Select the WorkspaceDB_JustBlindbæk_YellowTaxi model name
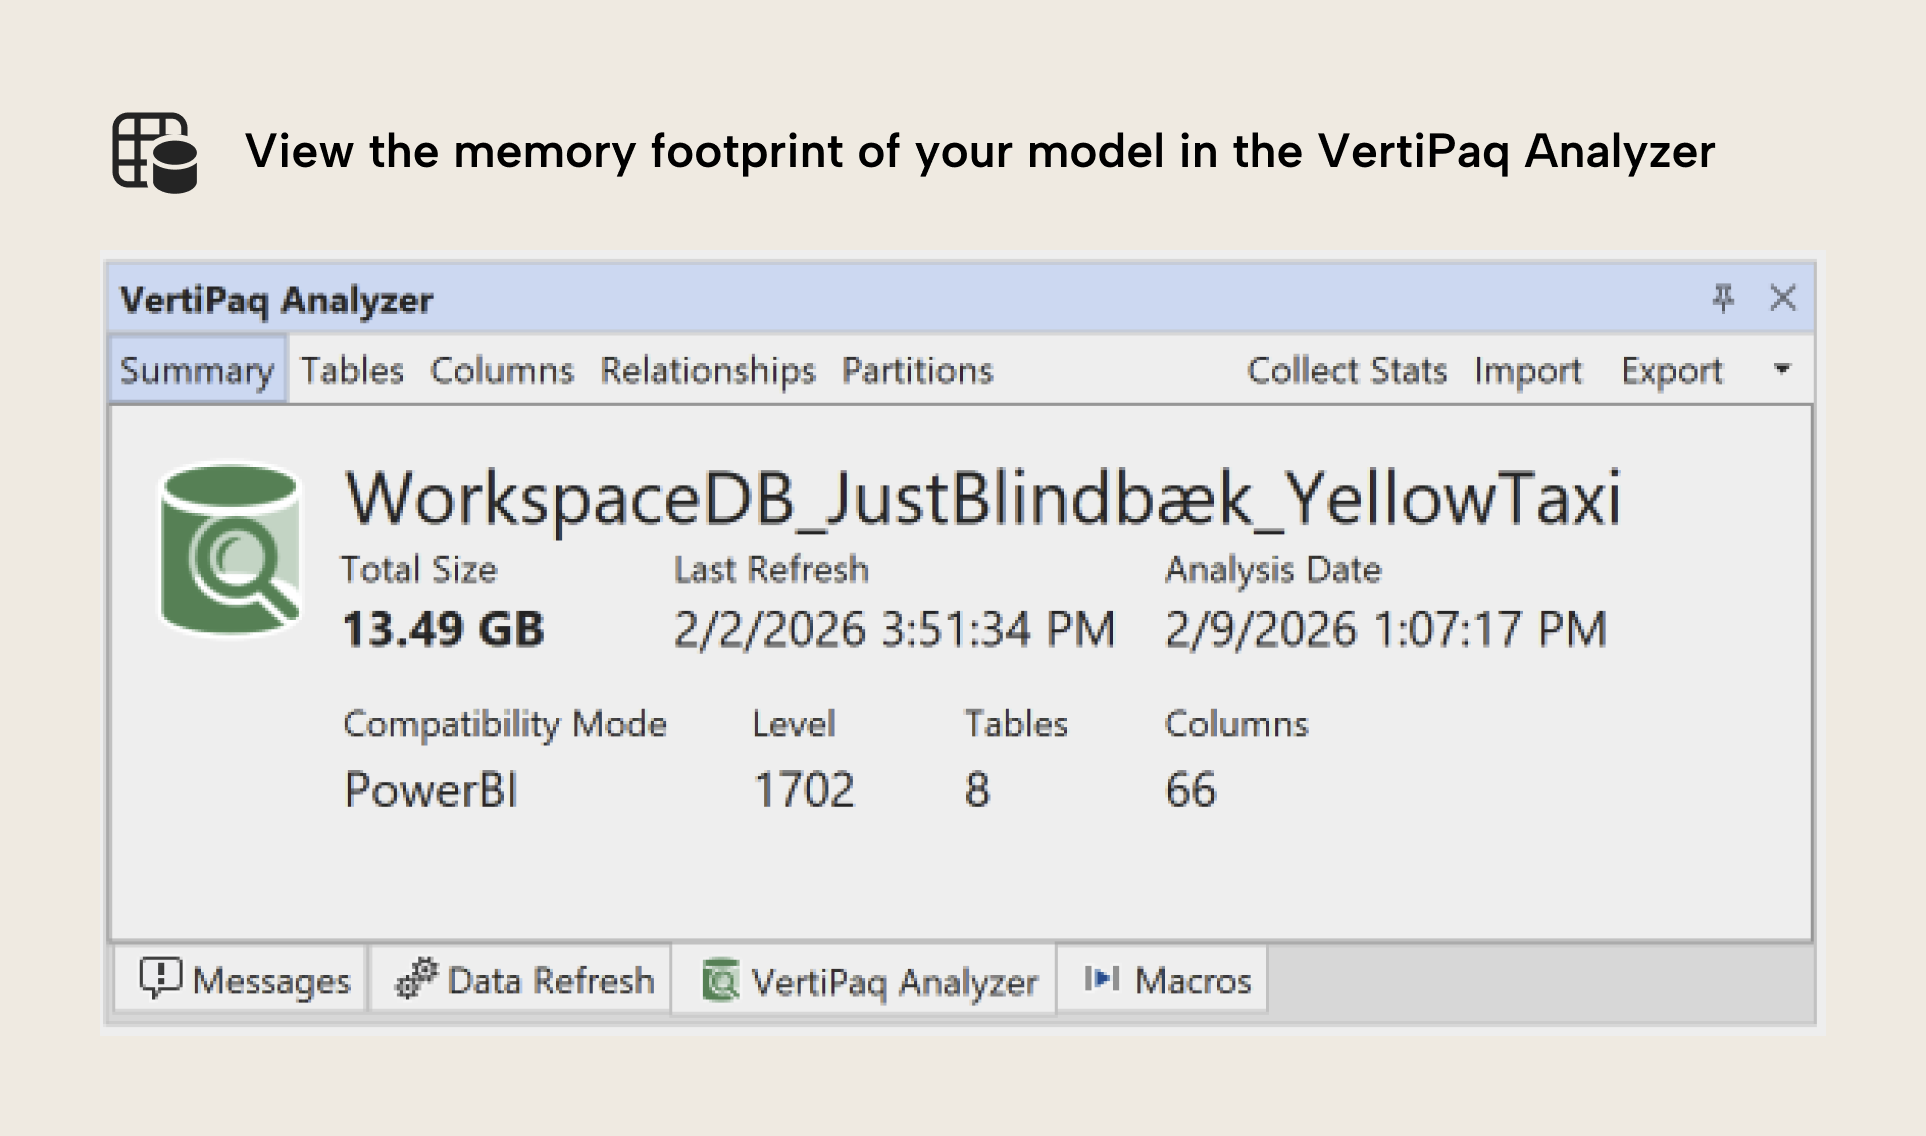Screen dimensions: 1926x1136 click(982, 499)
